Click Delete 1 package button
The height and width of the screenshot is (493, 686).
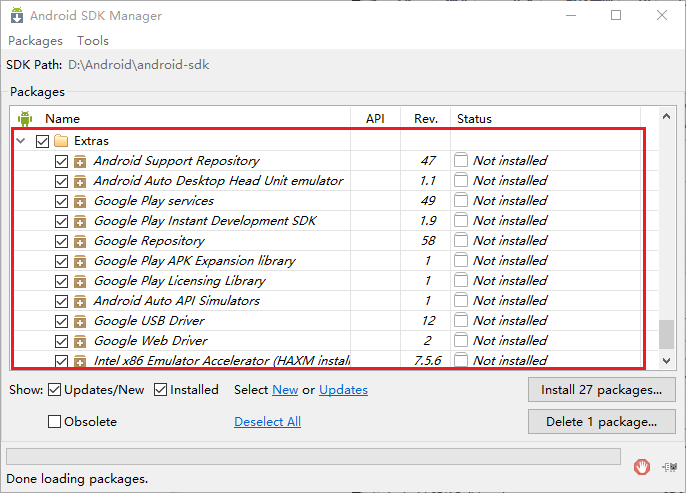click(602, 422)
